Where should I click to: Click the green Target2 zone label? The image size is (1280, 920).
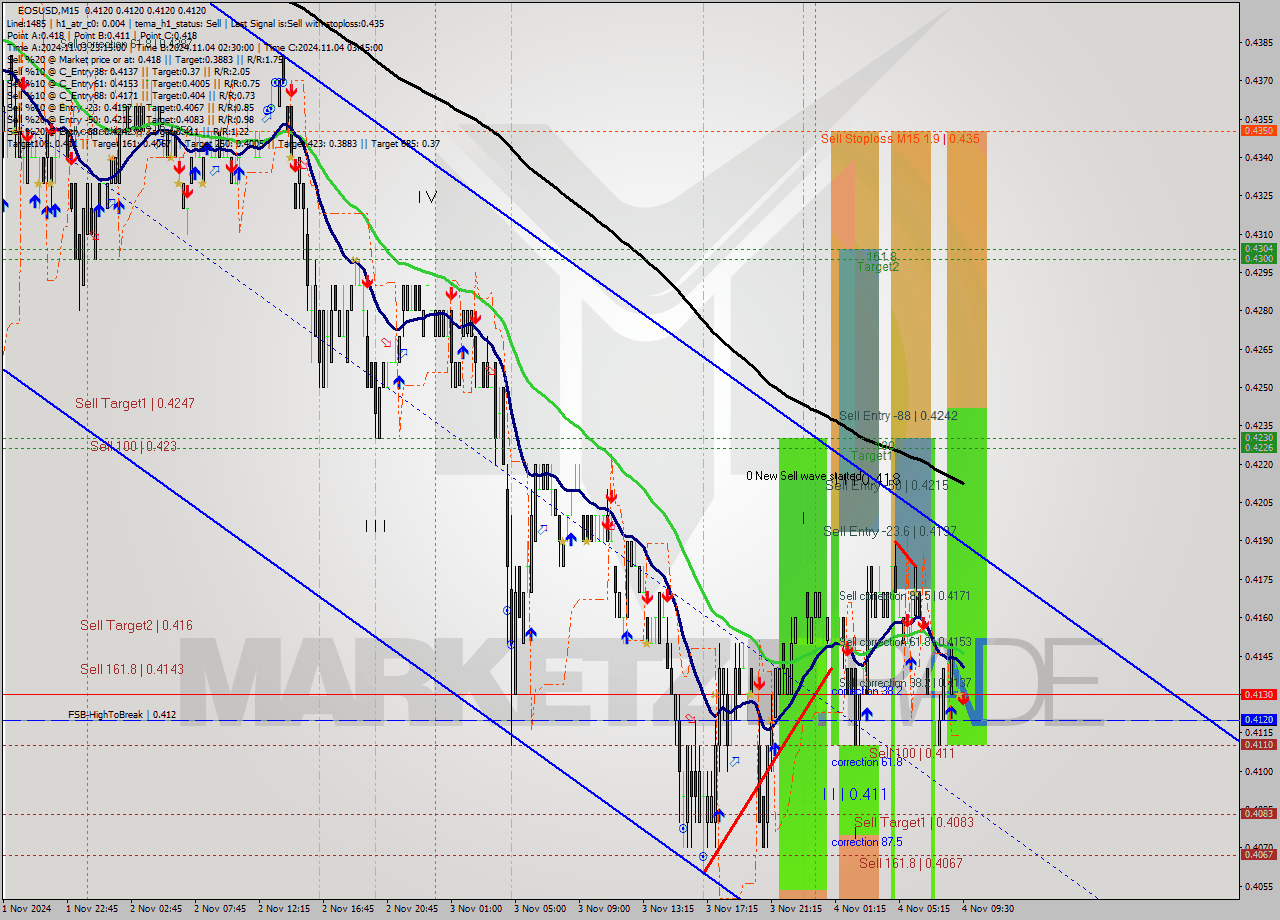tap(877, 267)
